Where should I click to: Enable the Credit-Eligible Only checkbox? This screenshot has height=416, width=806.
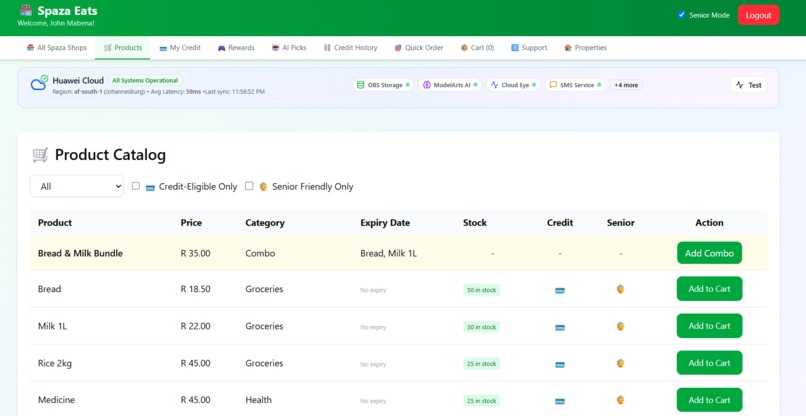click(x=136, y=186)
